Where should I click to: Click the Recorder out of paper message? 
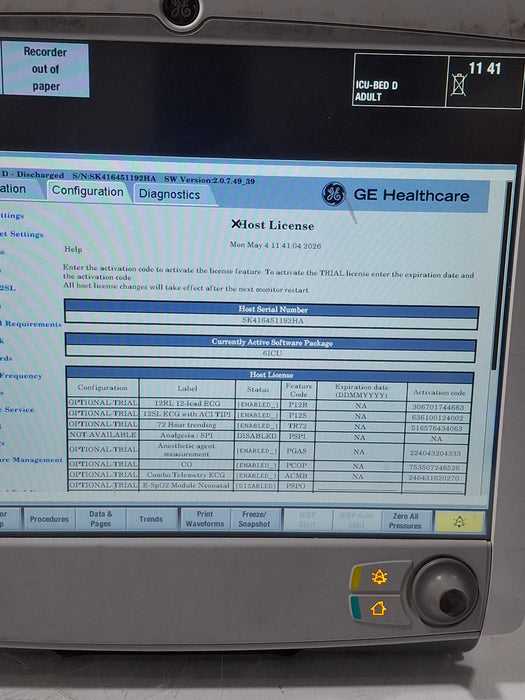tap(46, 69)
